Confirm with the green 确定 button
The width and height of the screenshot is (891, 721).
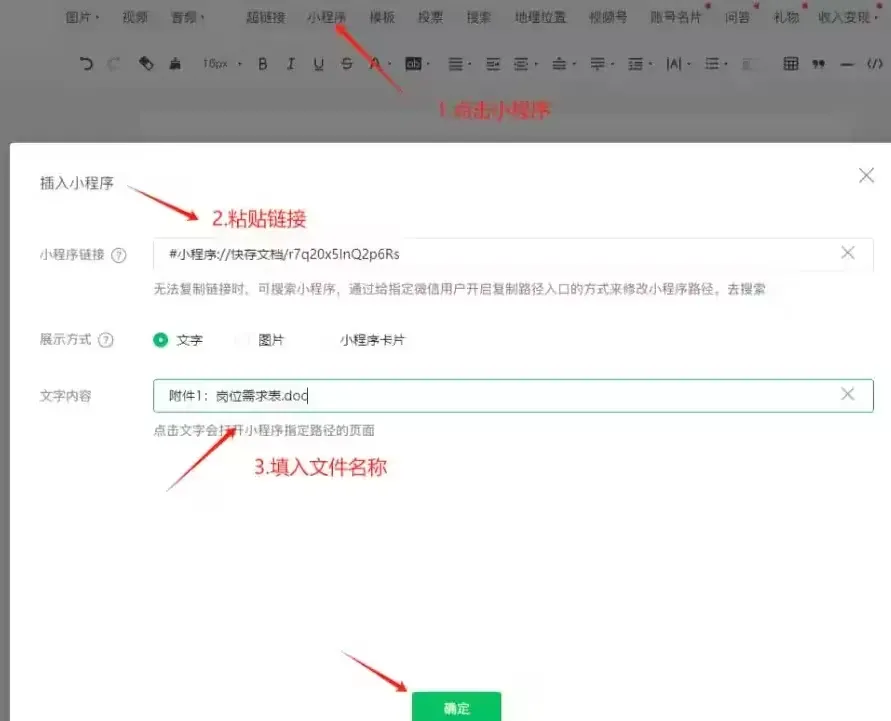tap(456, 707)
